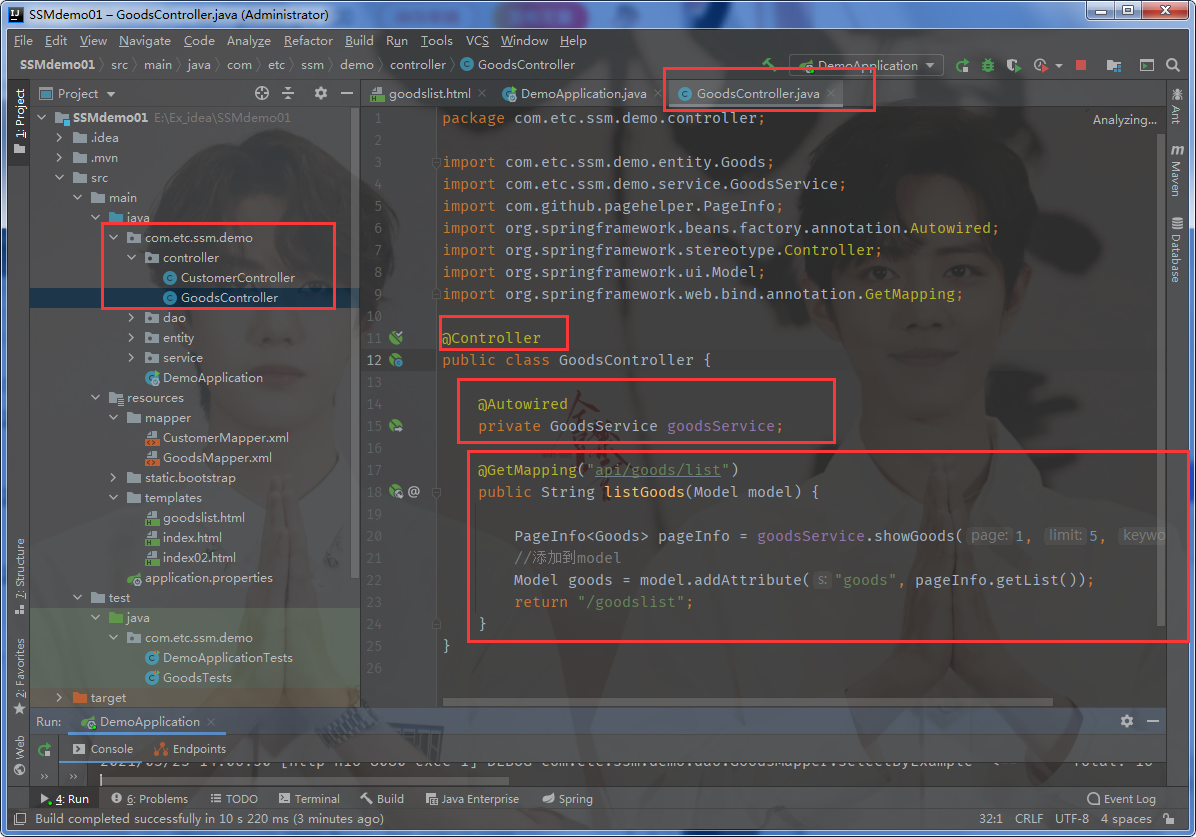Open Search Everywhere with the magnifier icon
Image resolution: width=1196 pixels, height=837 pixels.
(x=1172, y=64)
